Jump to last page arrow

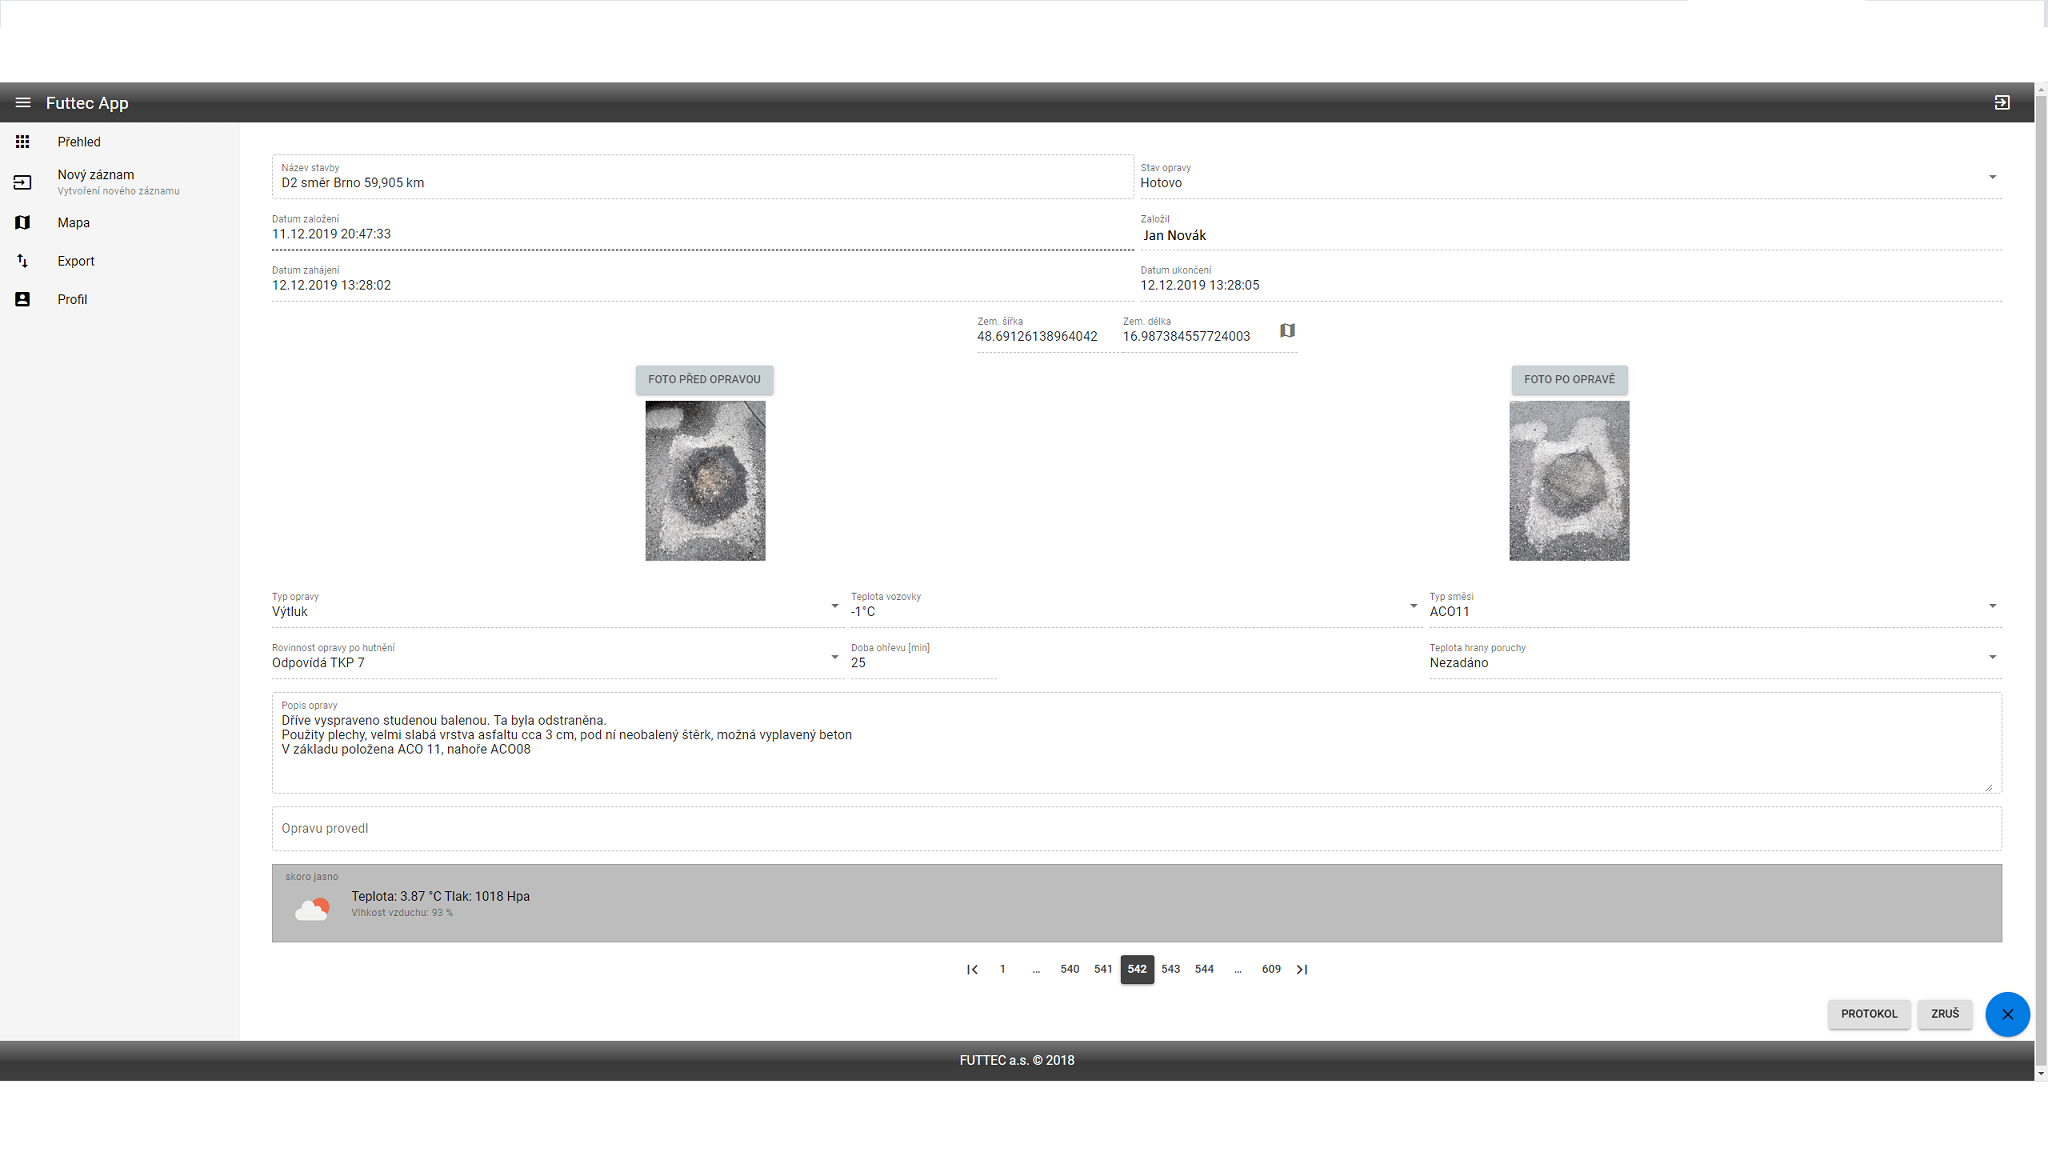pyautogui.click(x=1302, y=969)
